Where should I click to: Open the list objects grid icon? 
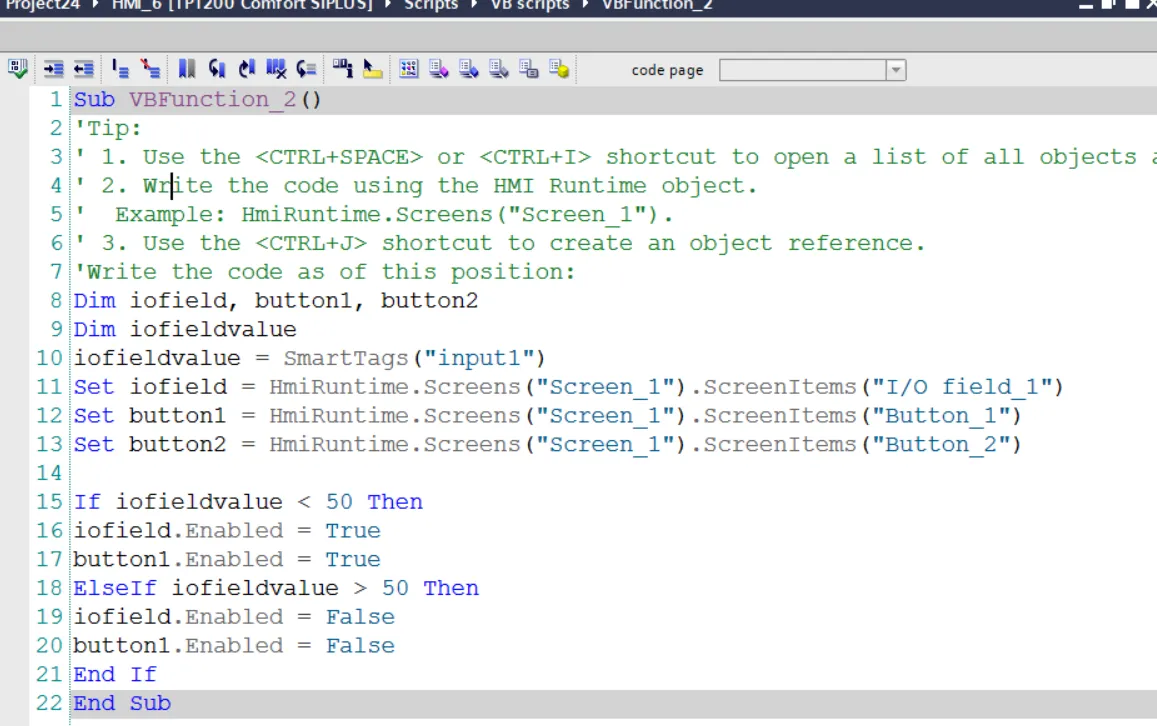click(409, 69)
